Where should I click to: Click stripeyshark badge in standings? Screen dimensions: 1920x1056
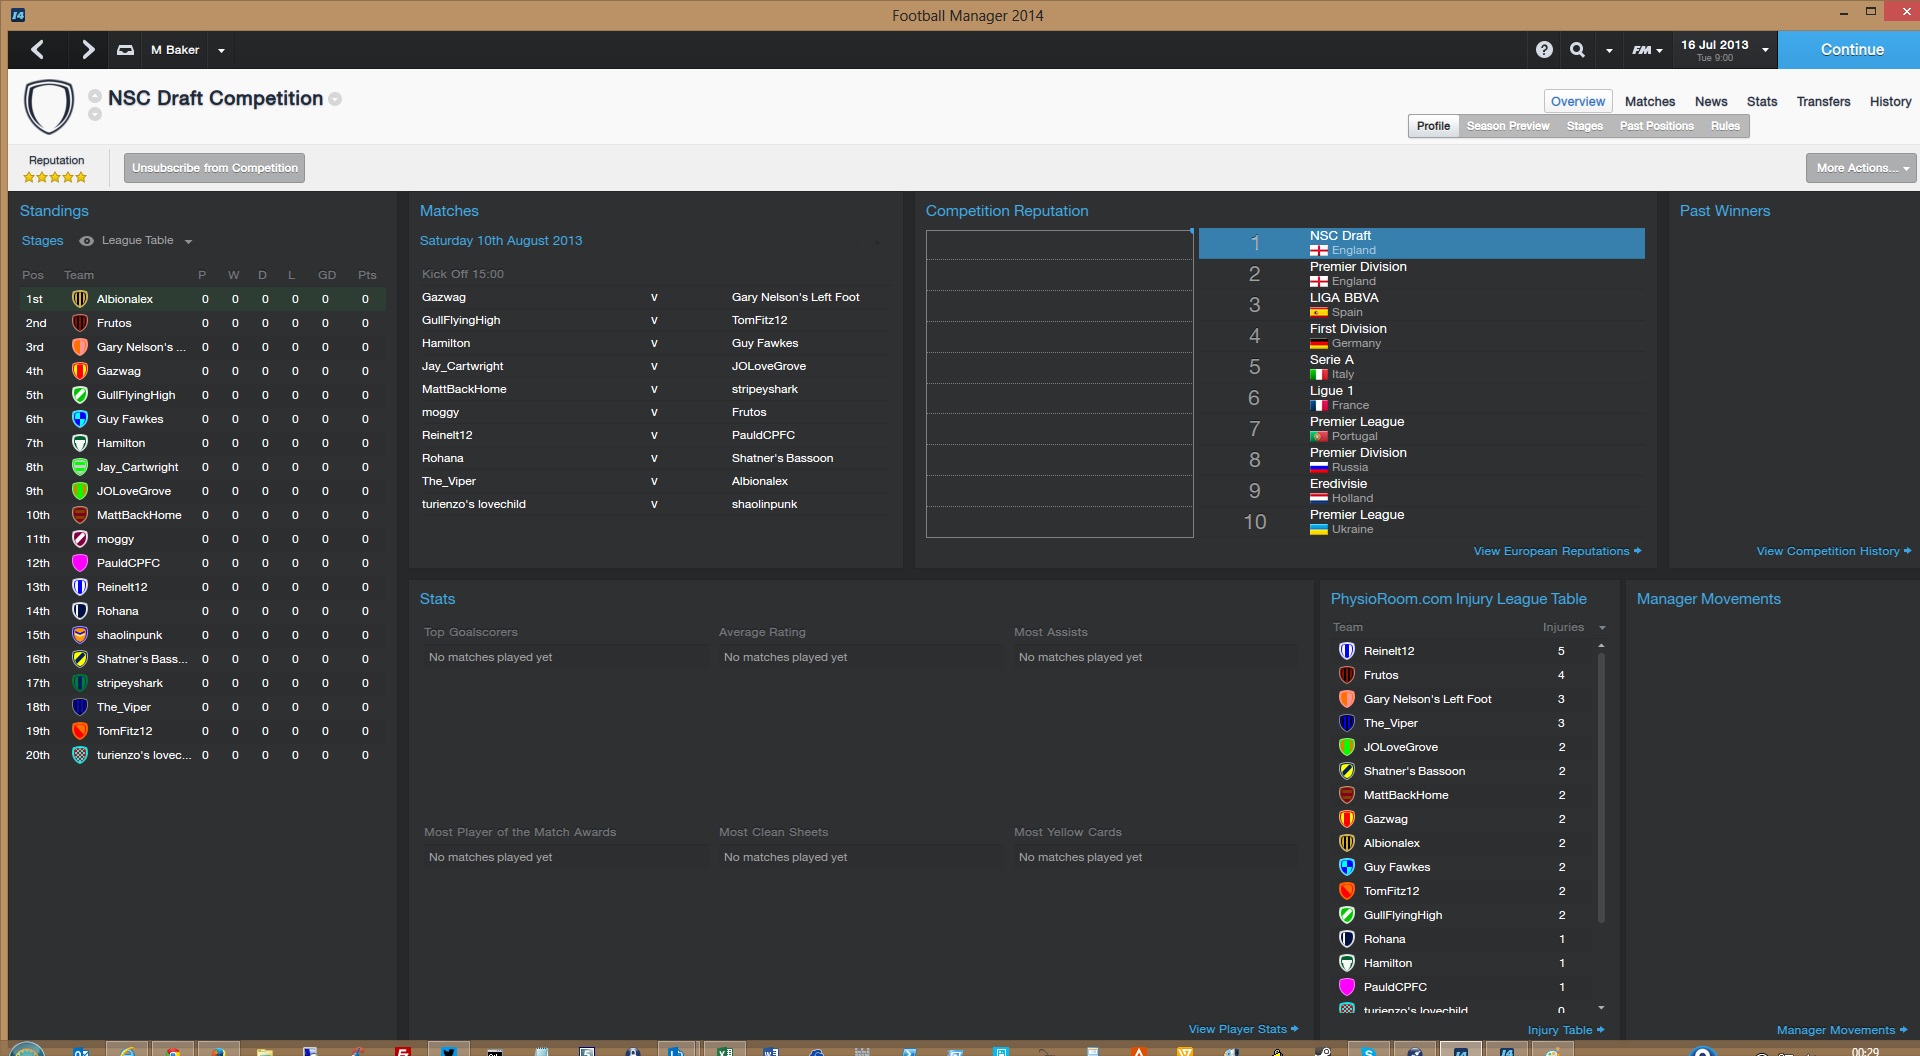click(80, 683)
